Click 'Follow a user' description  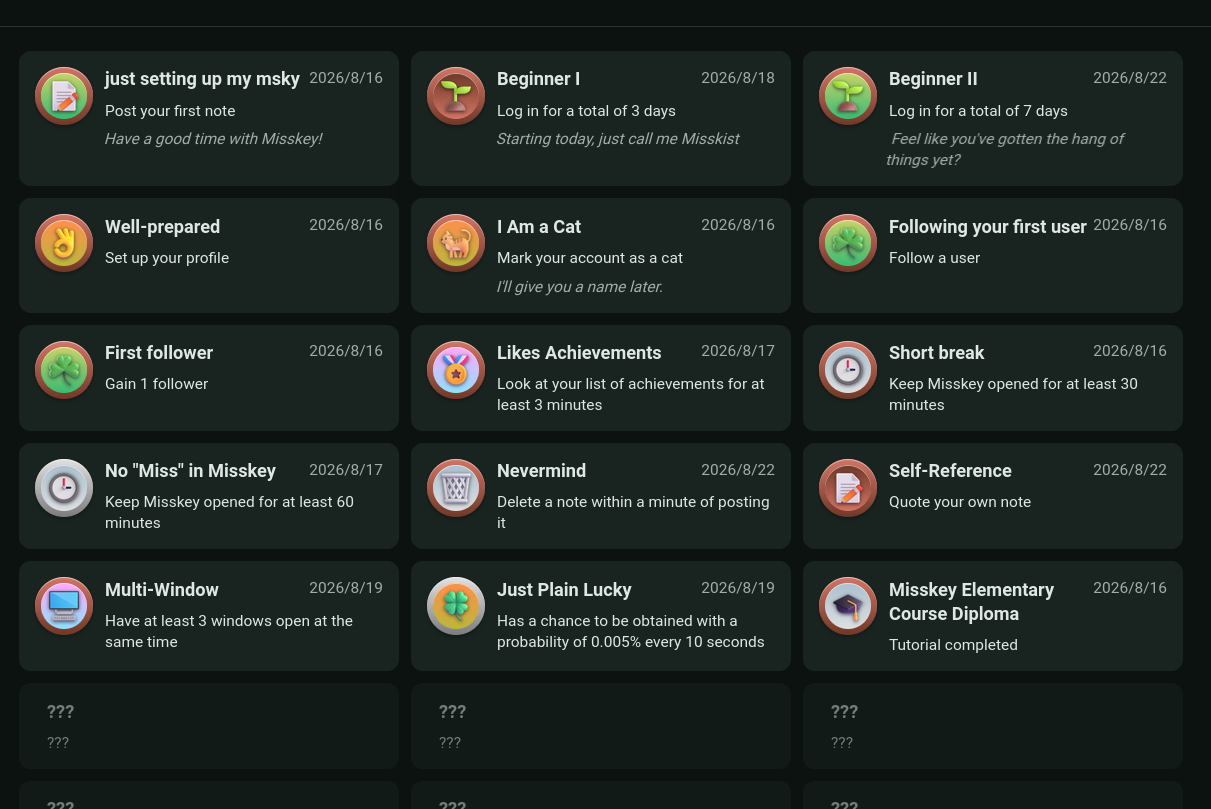click(x=934, y=258)
